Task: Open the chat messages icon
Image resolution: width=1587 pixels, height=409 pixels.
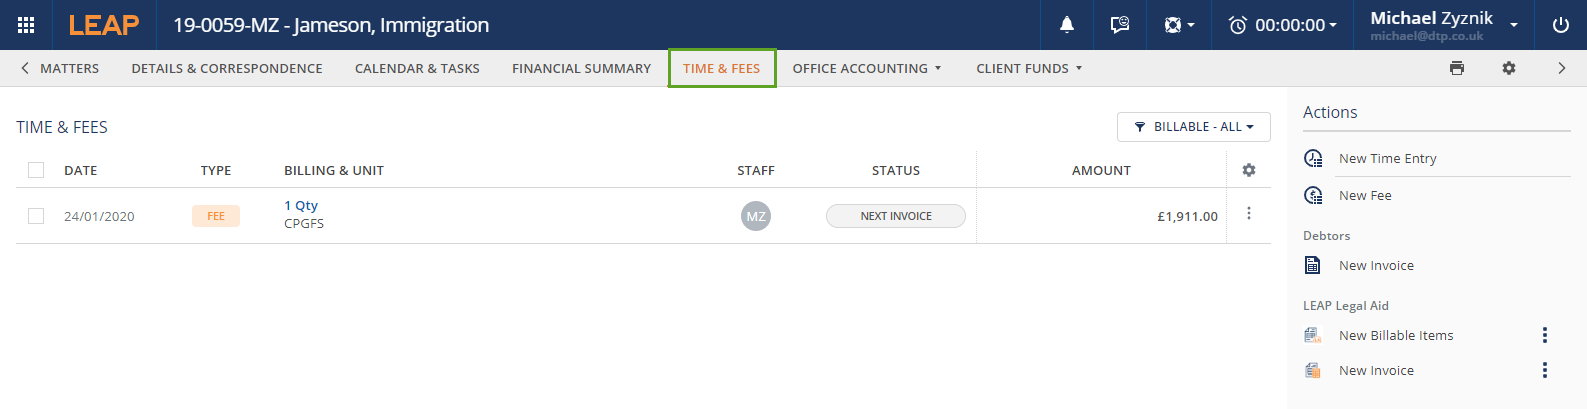Action: coord(1120,25)
